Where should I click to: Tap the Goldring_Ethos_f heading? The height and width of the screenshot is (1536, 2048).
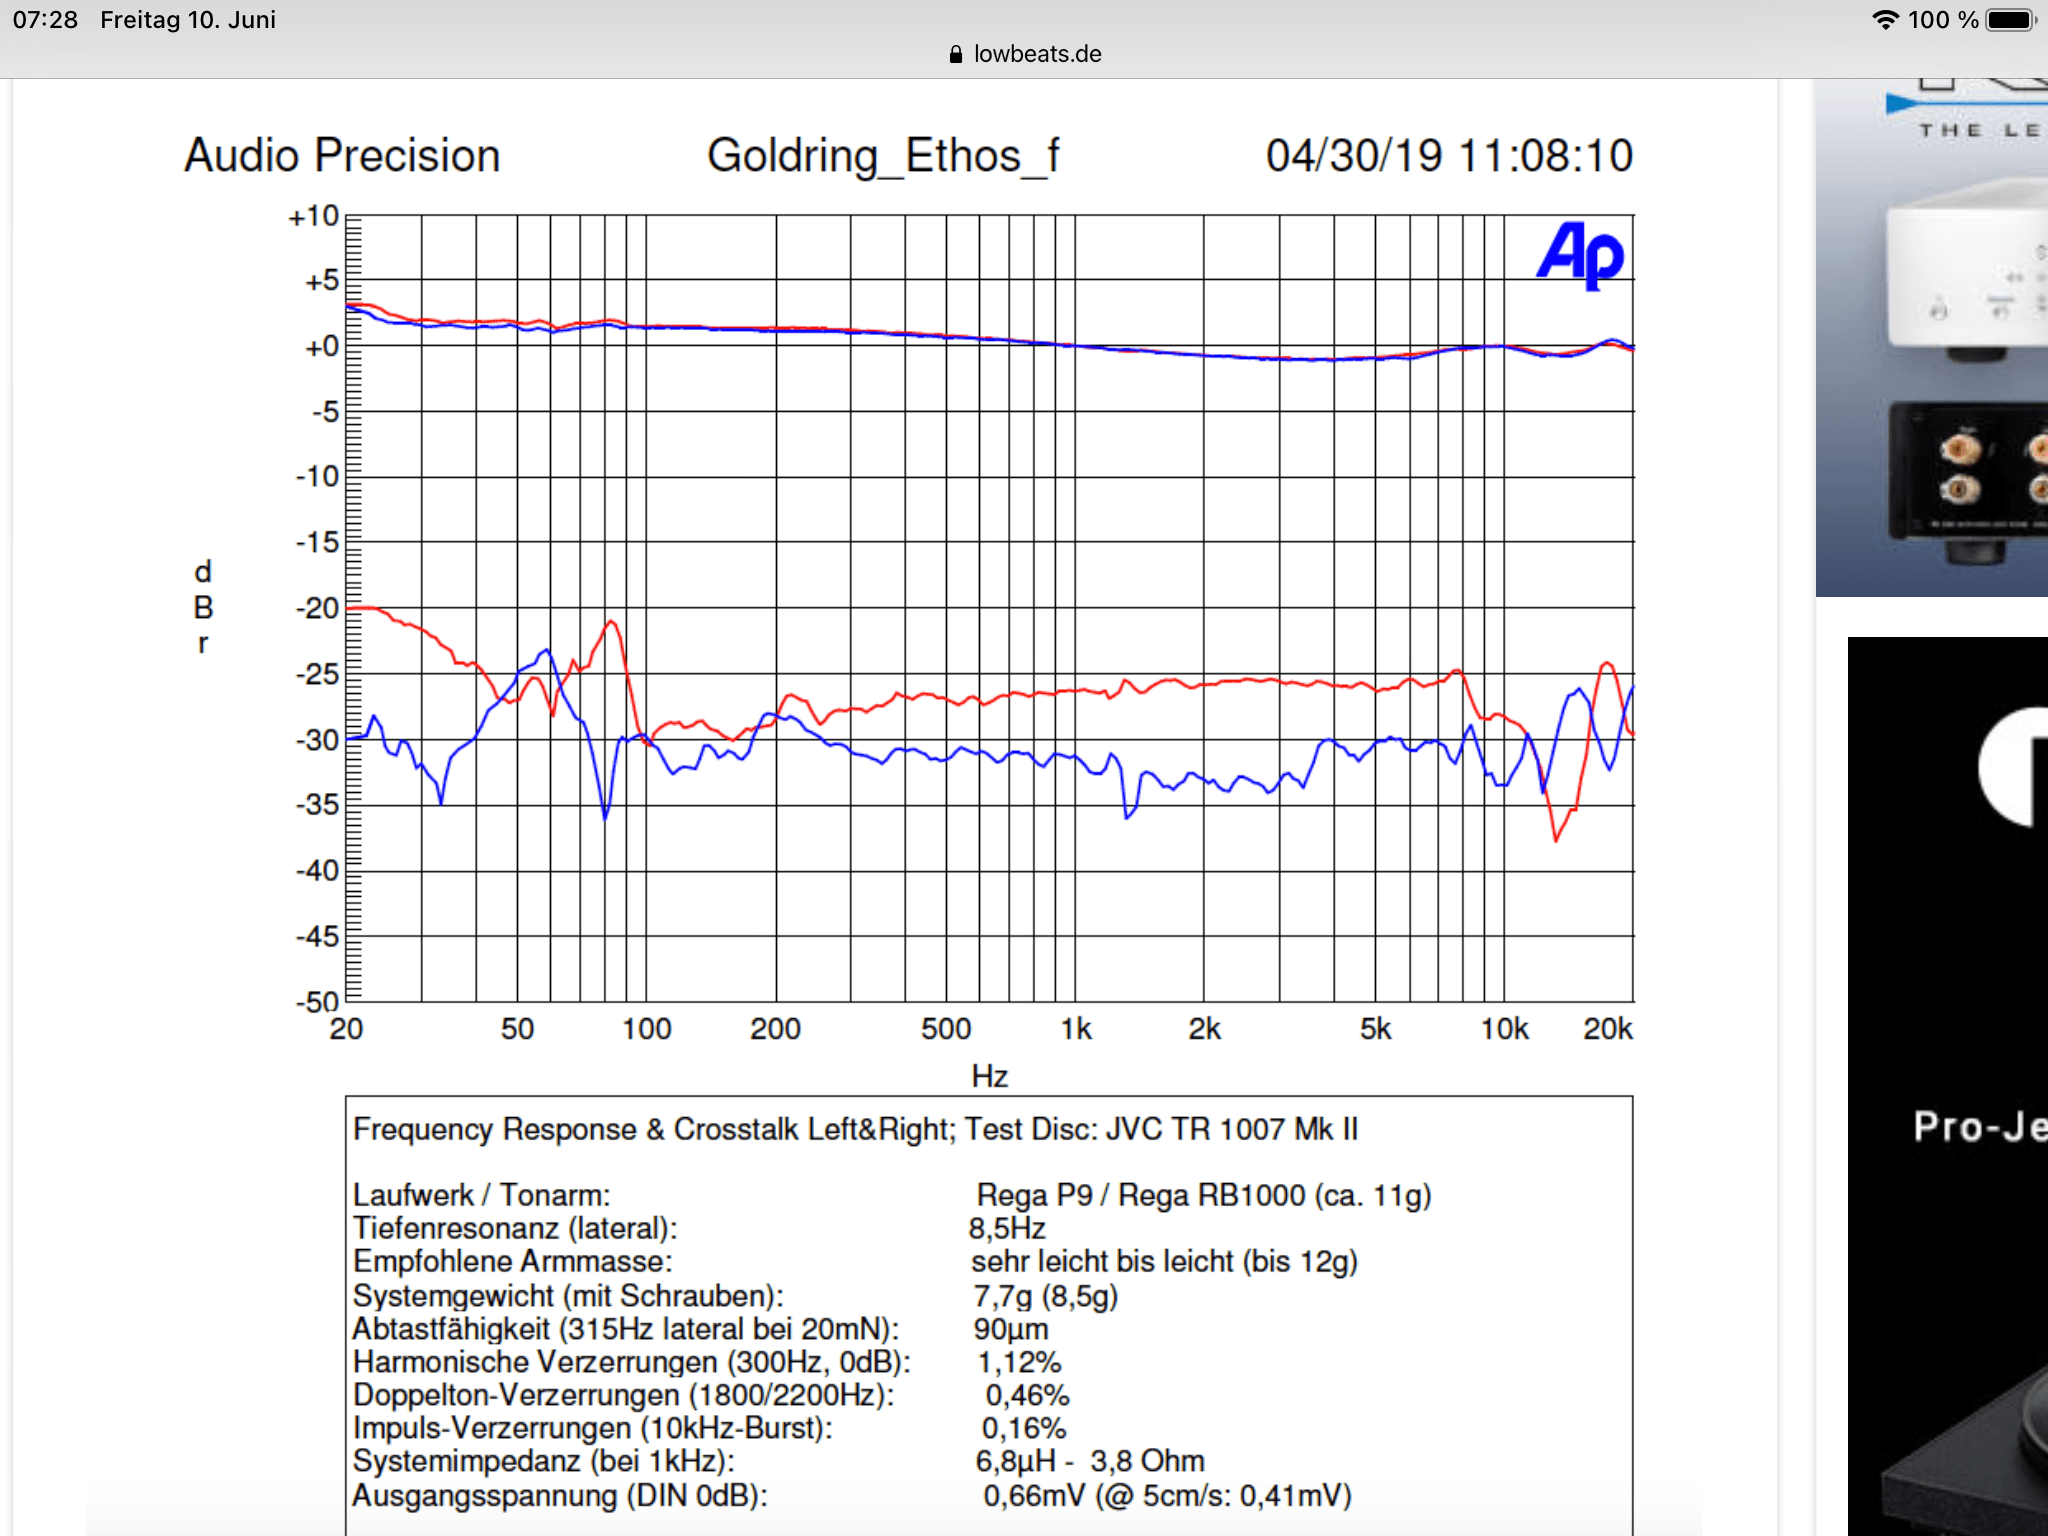point(883,157)
